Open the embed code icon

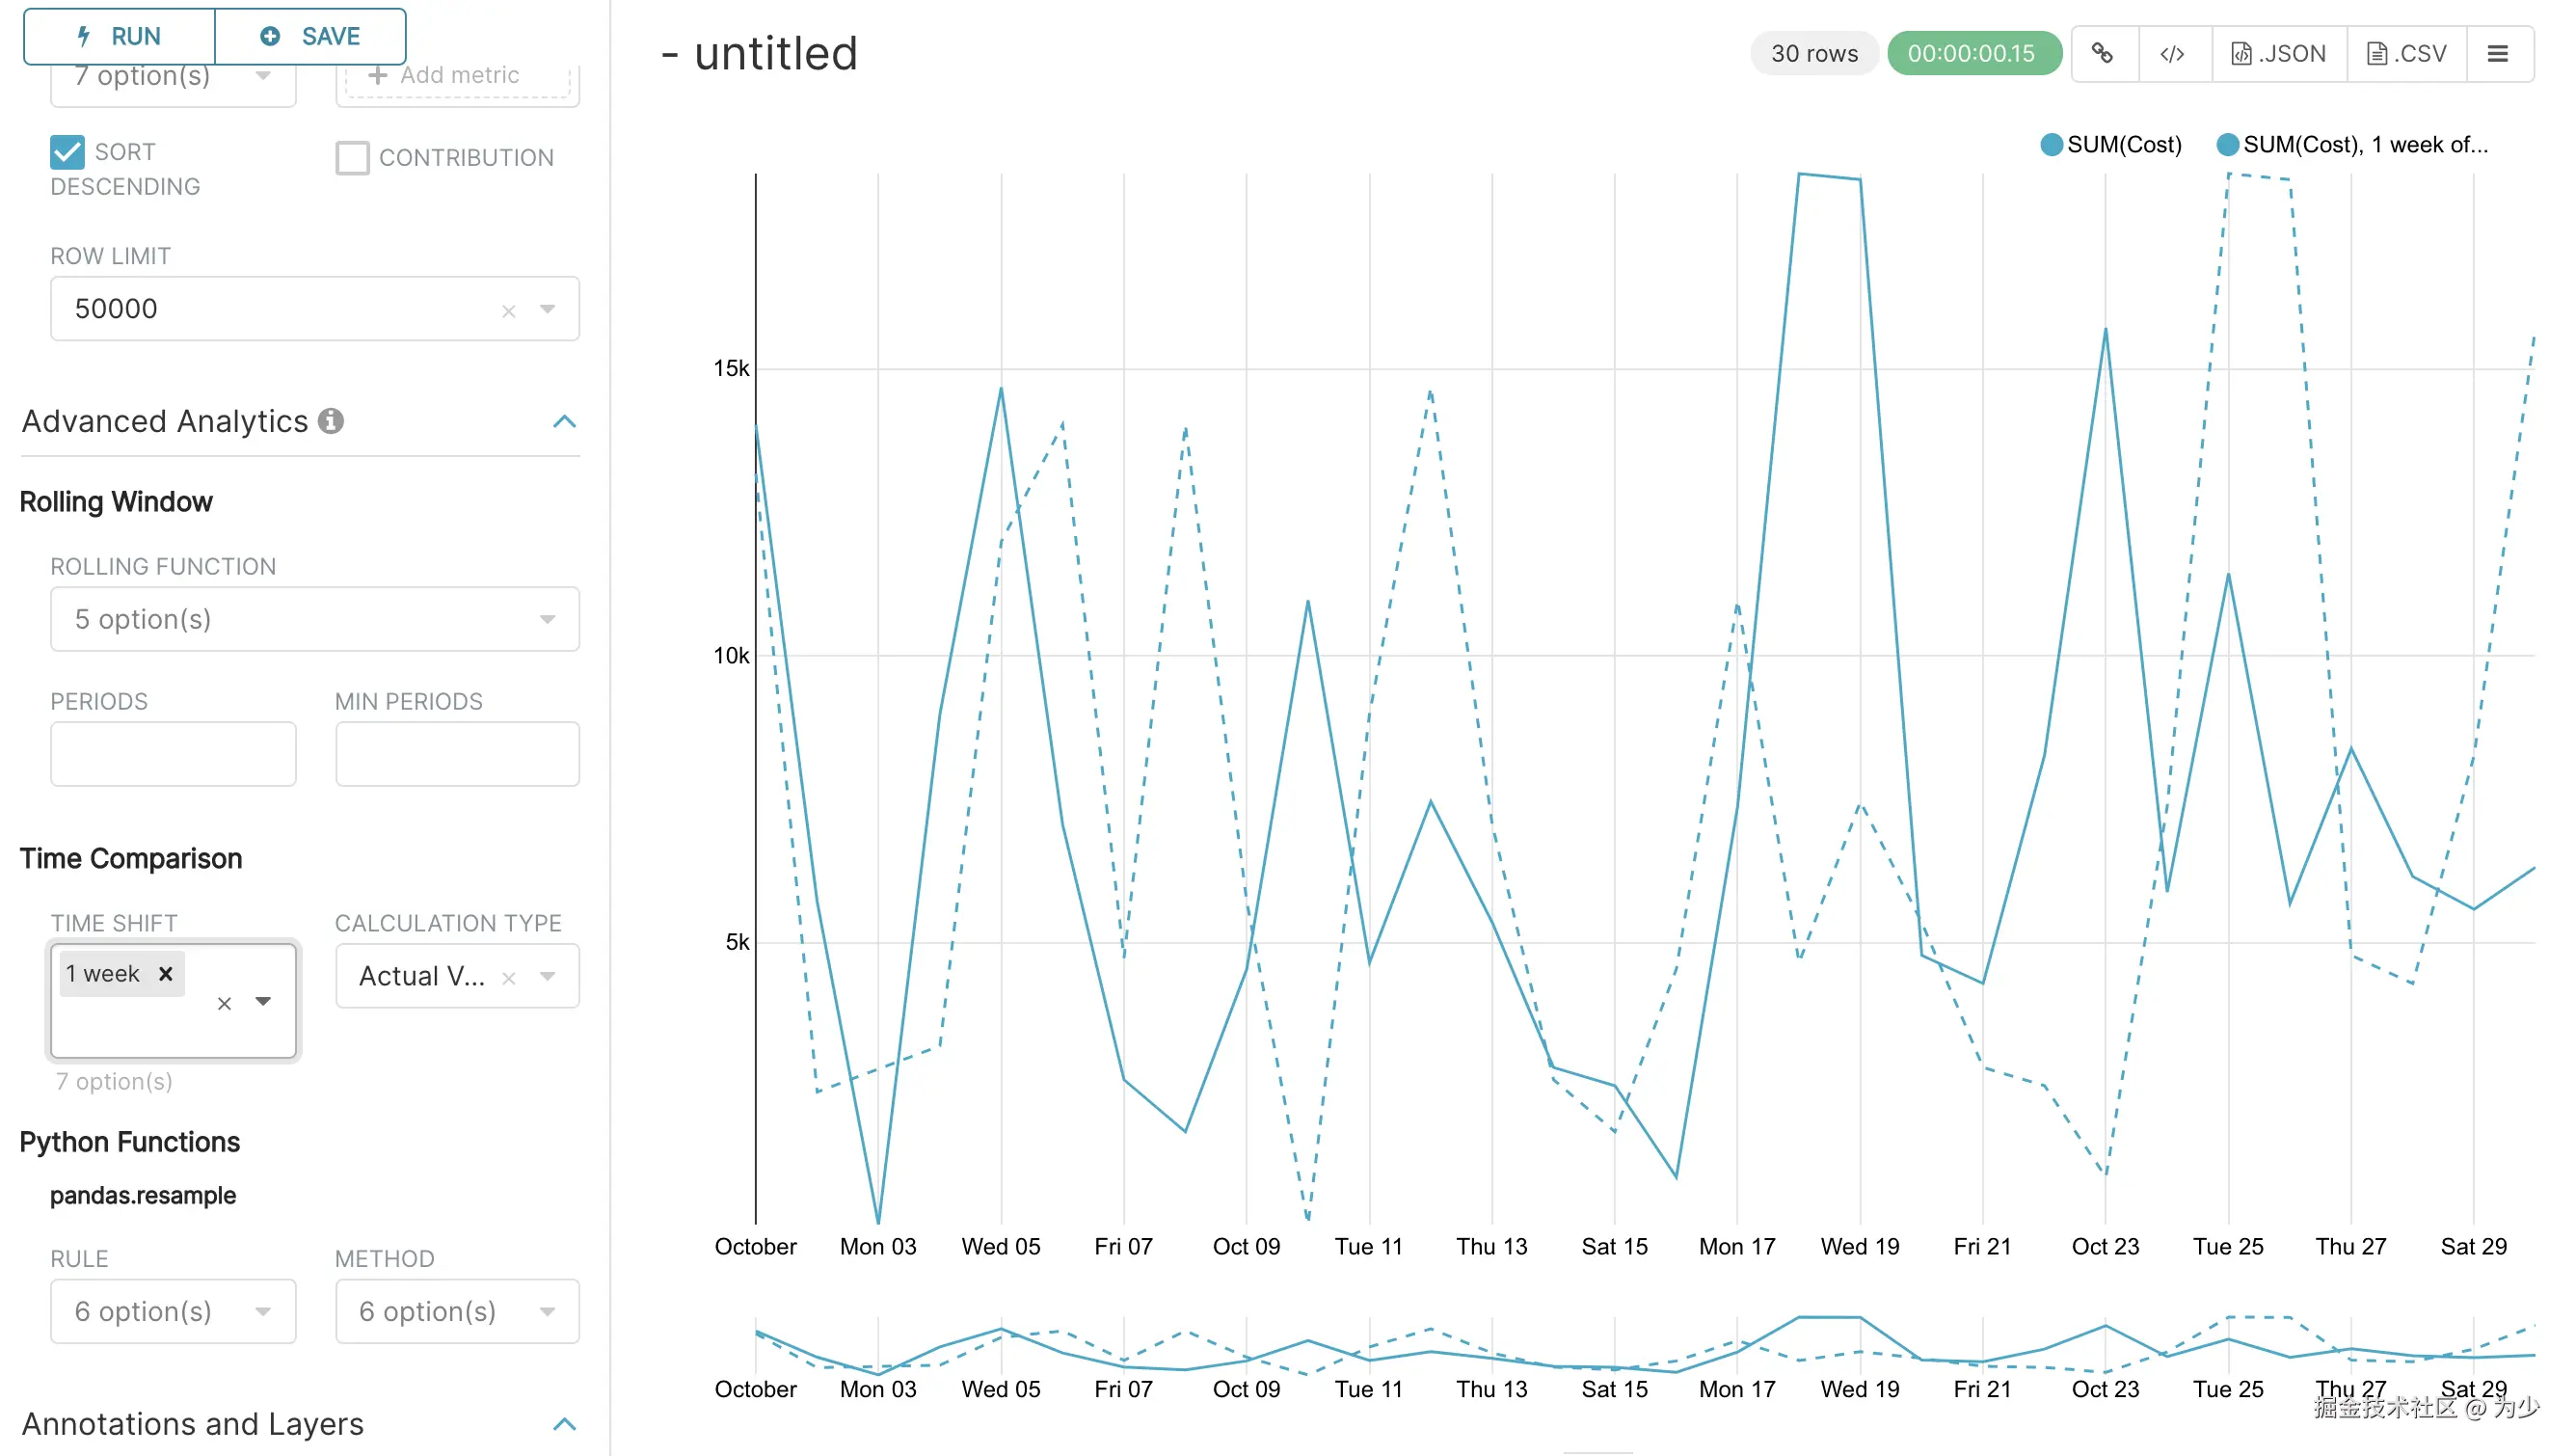[x=2171, y=53]
